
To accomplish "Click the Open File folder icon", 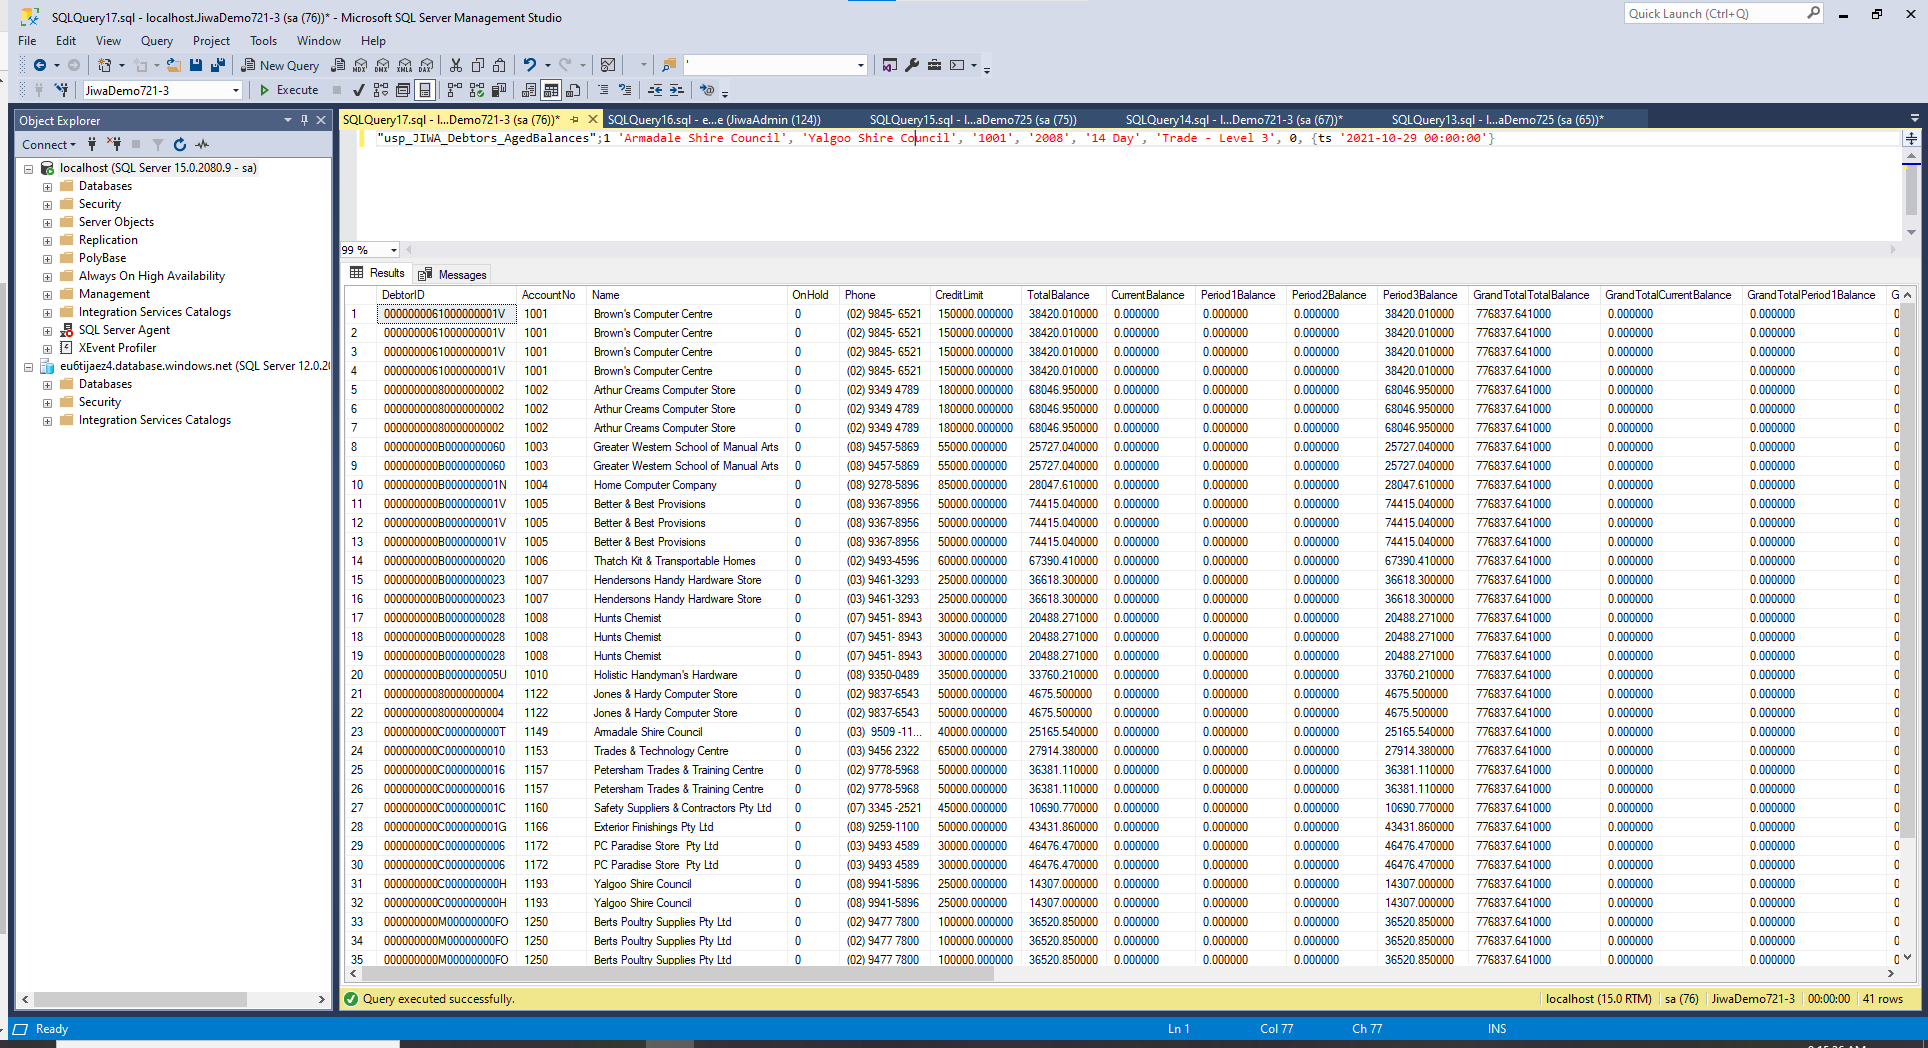I will (x=173, y=65).
